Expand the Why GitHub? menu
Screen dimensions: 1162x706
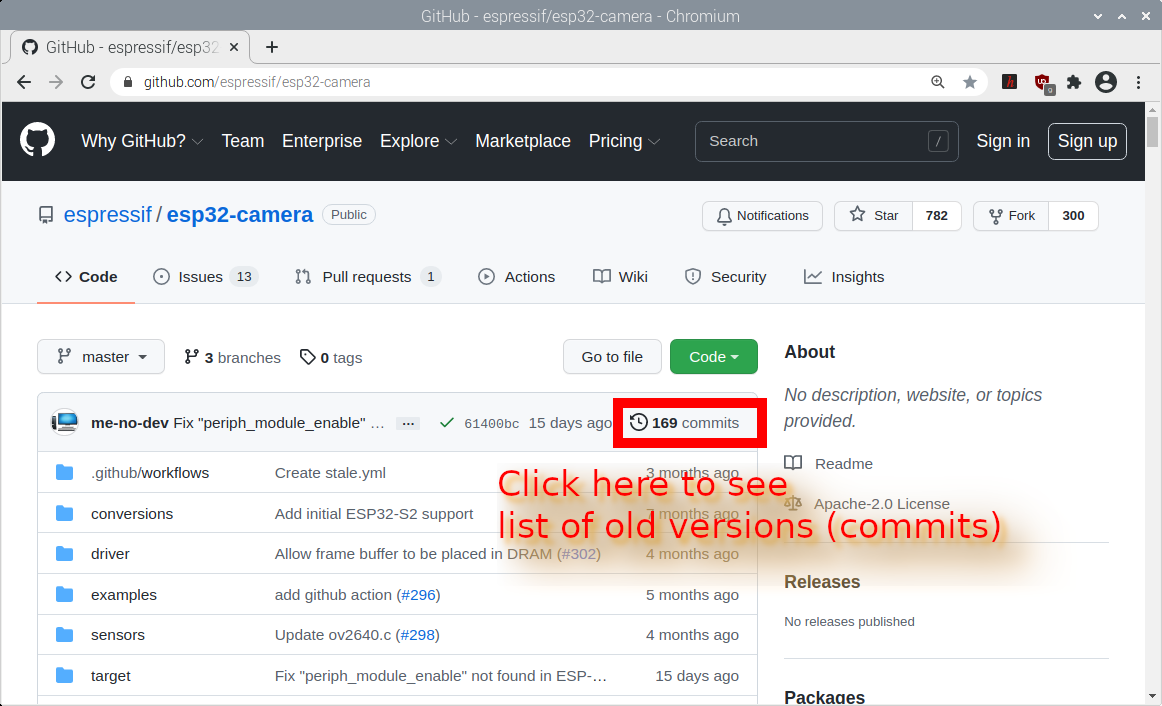click(142, 141)
